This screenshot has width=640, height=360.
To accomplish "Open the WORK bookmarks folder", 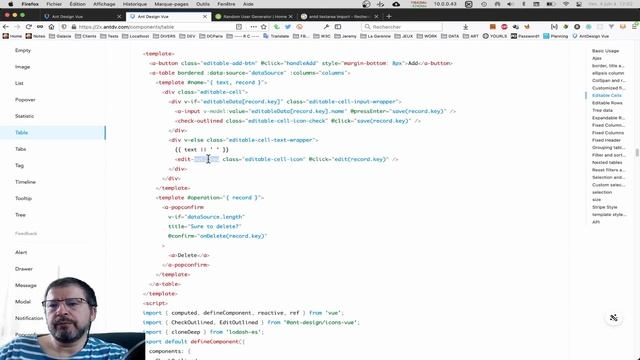I will point(427,36).
